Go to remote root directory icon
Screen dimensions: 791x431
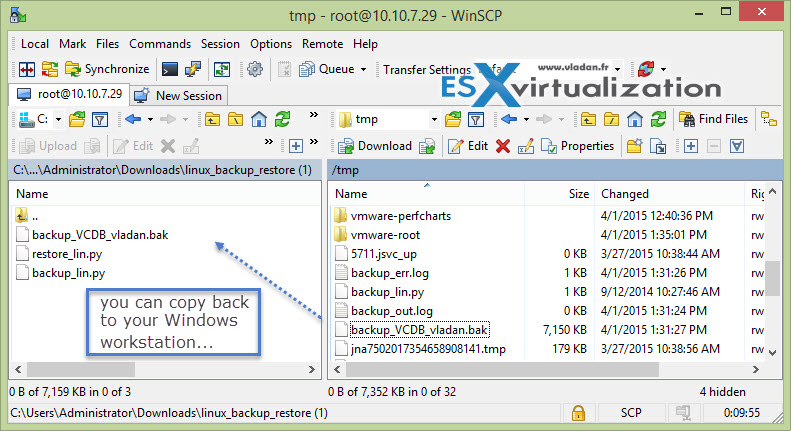click(x=611, y=120)
